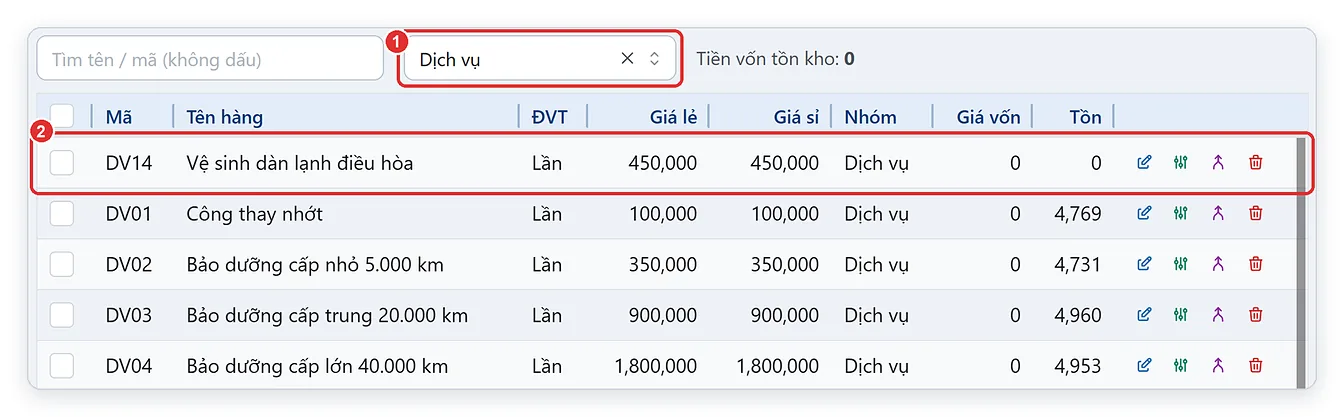Sort by the Giá sỉ column header

coord(796,117)
